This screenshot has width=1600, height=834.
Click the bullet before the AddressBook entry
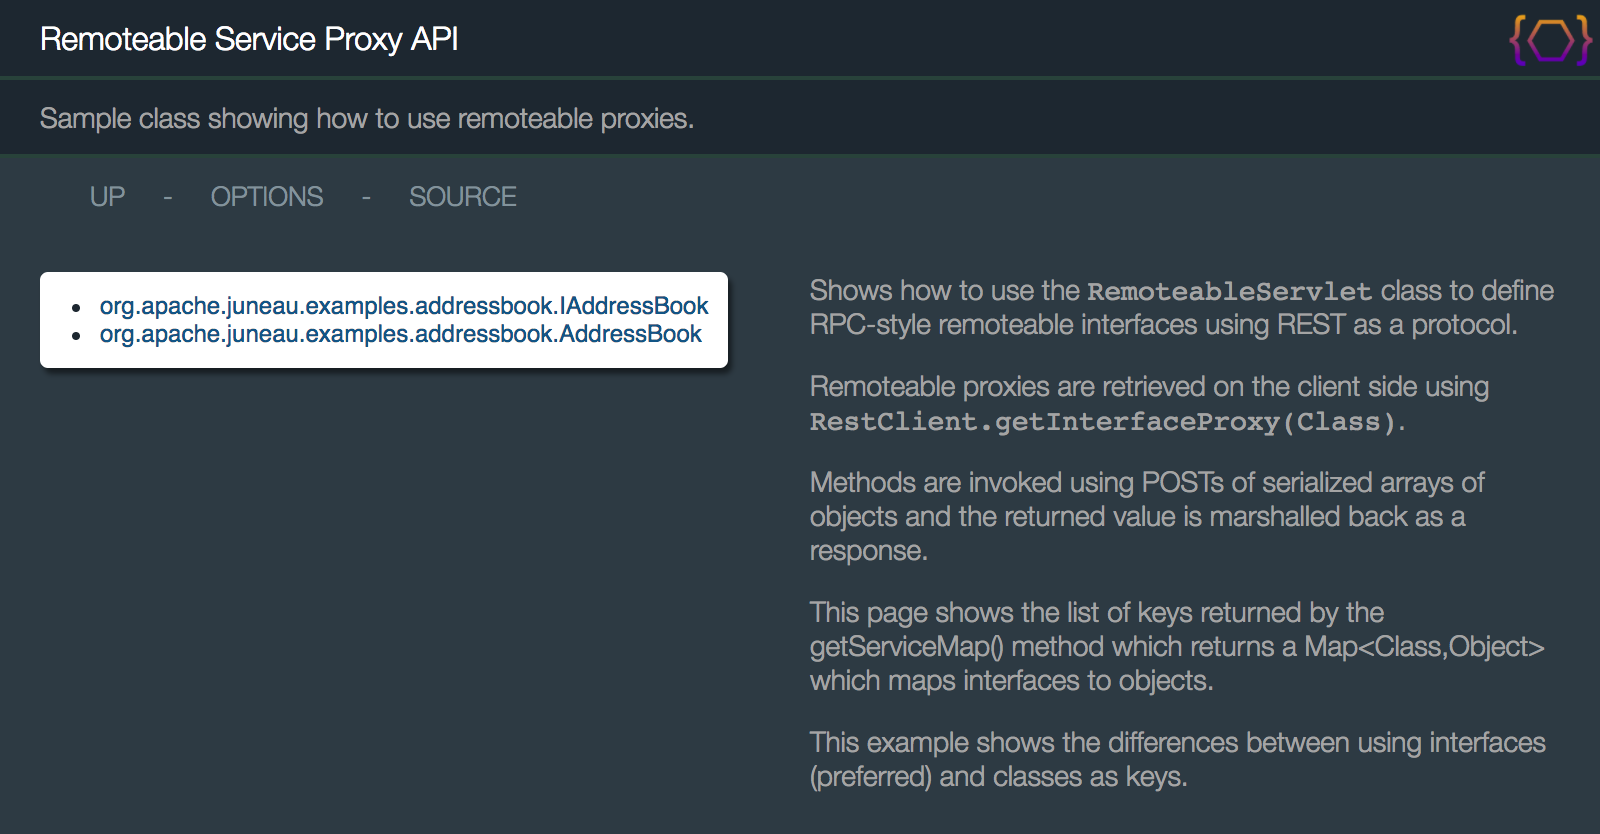(76, 336)
